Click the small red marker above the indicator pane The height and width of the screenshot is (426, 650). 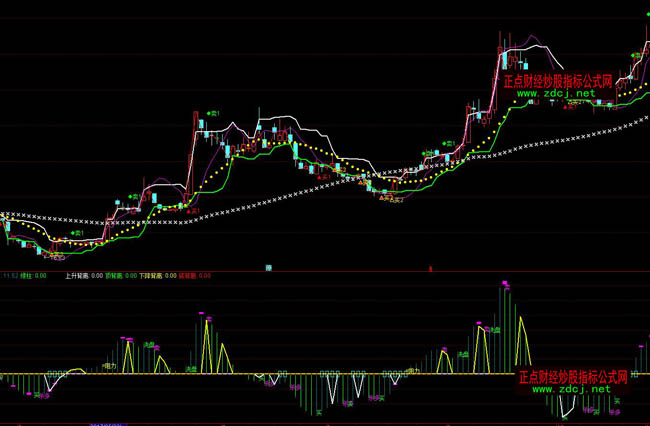(430, 267)
